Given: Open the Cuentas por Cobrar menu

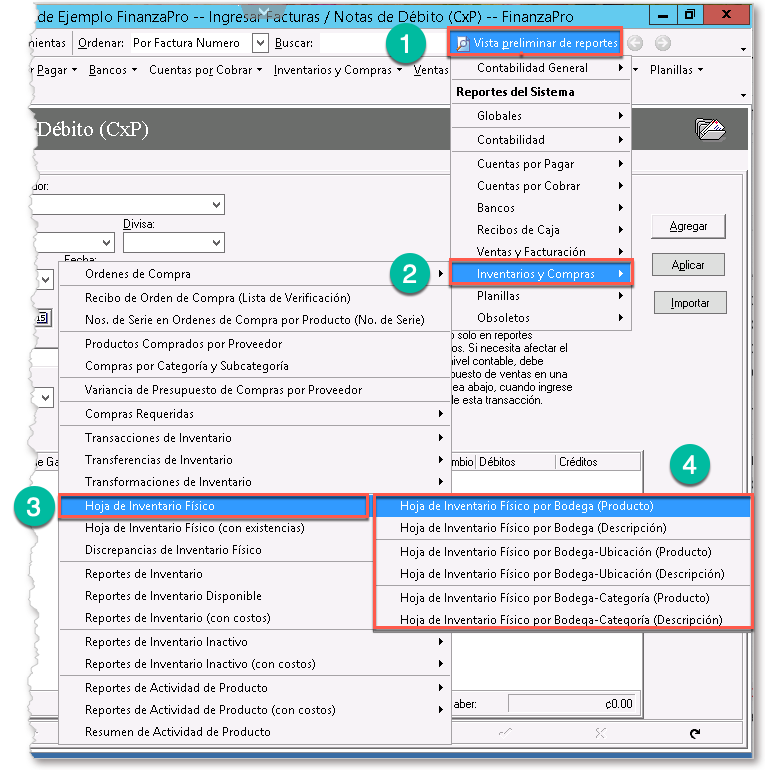Looking at the screenshot, I should (205, 70).
